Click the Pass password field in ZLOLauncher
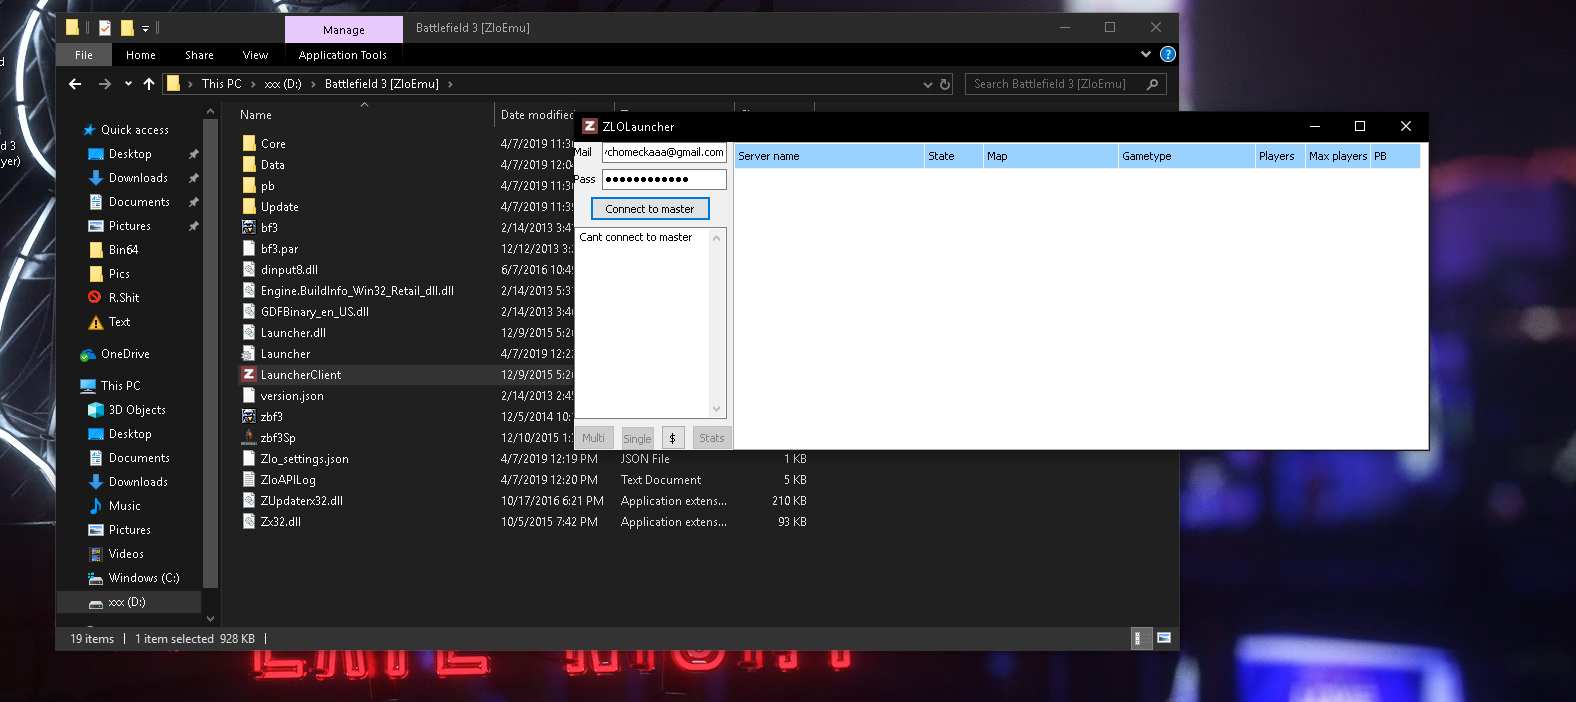Viewport: 1576px width, 702px height. (x=664, y=179)
